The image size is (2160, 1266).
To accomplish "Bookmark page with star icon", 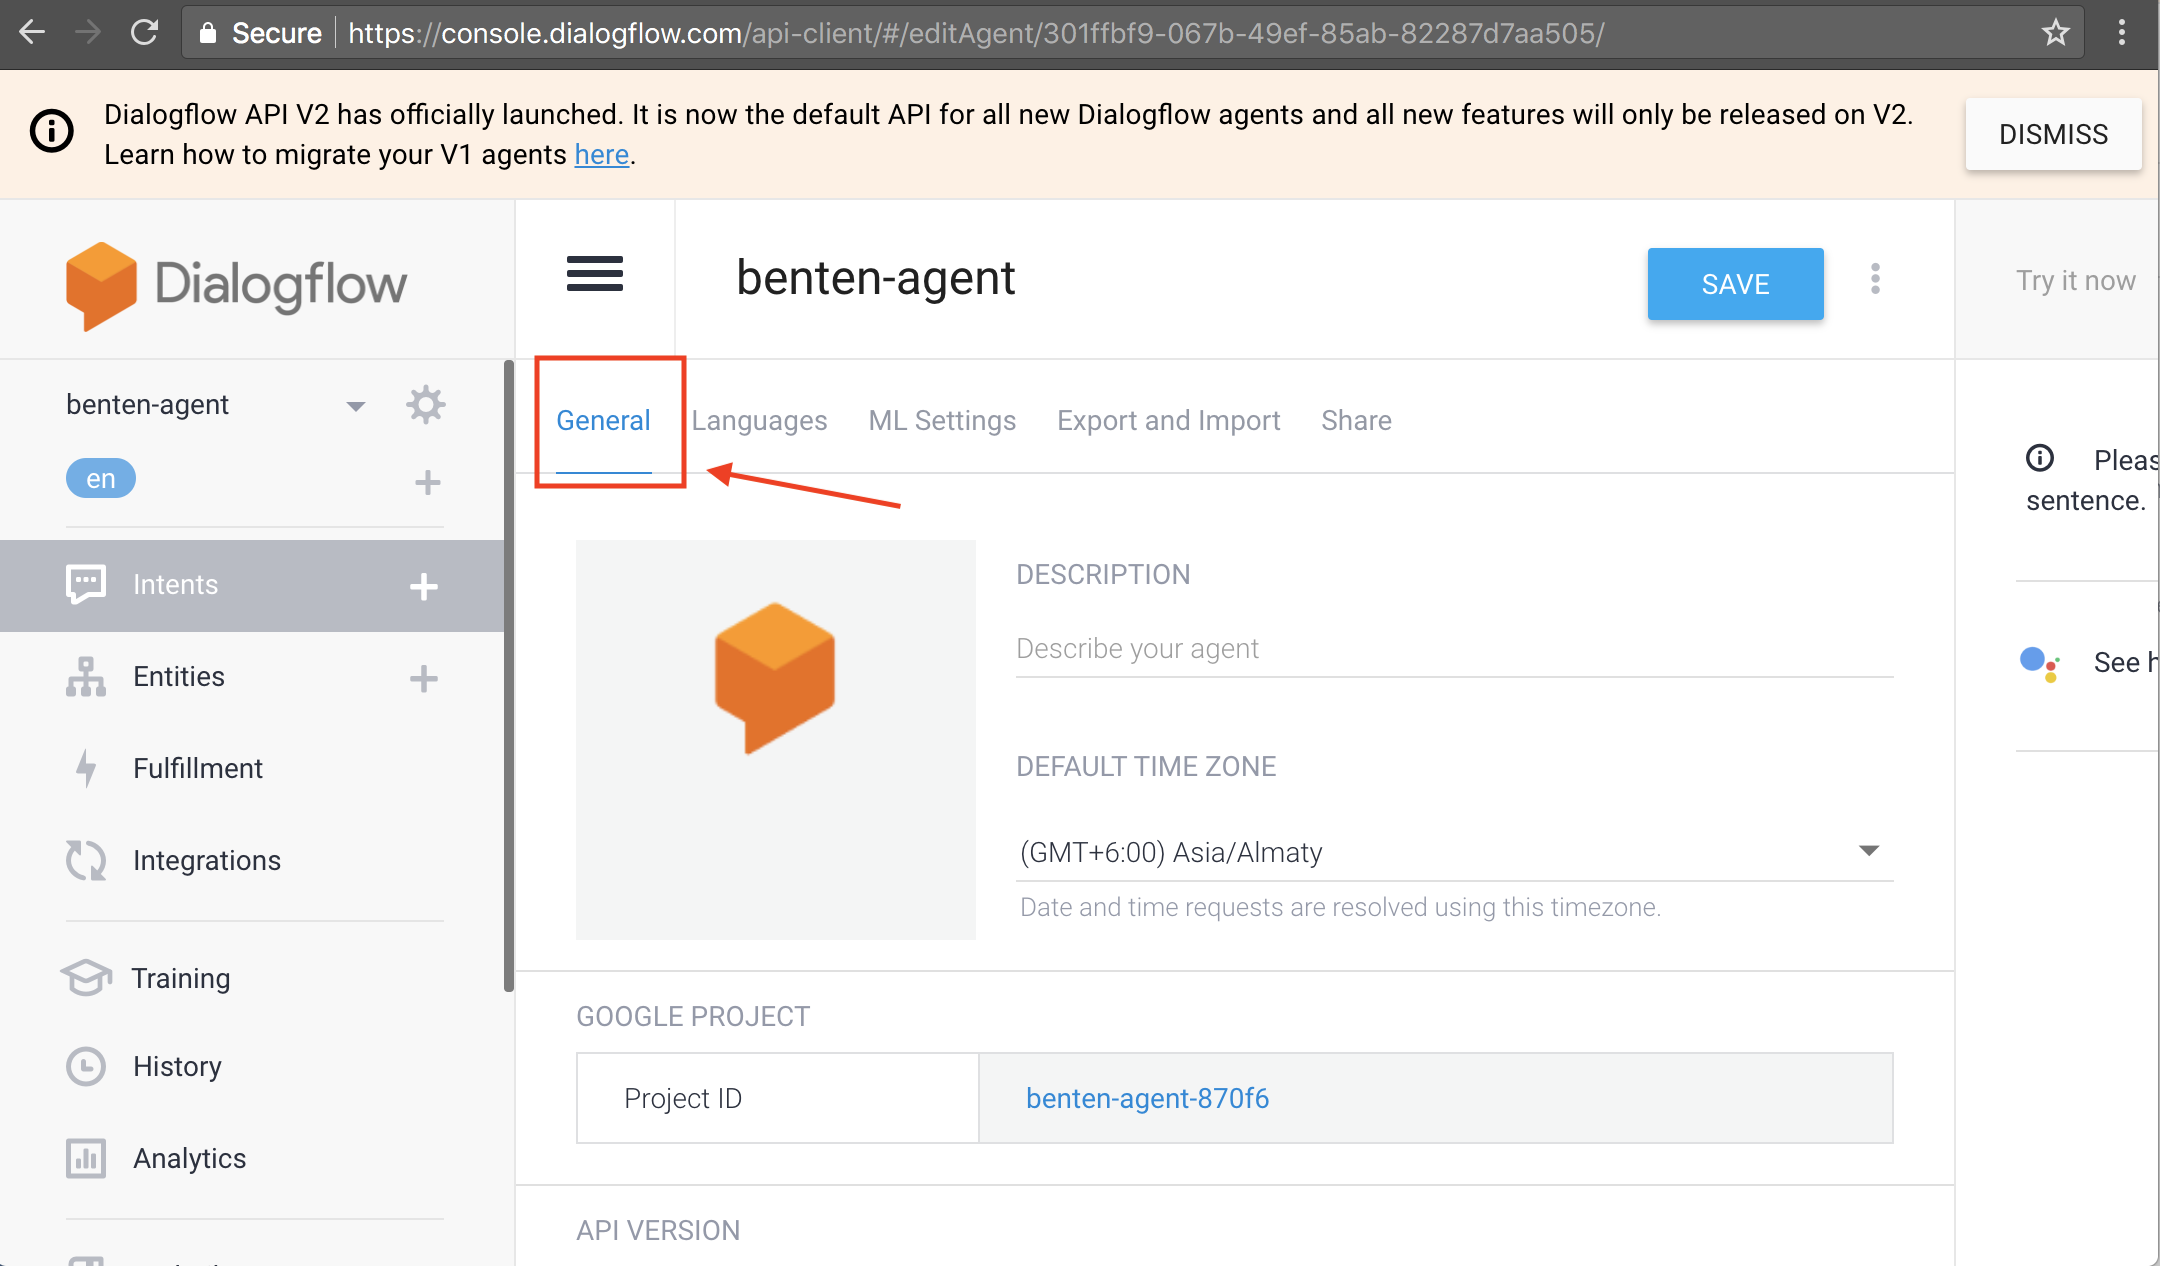I will [x=2055, y=33].
